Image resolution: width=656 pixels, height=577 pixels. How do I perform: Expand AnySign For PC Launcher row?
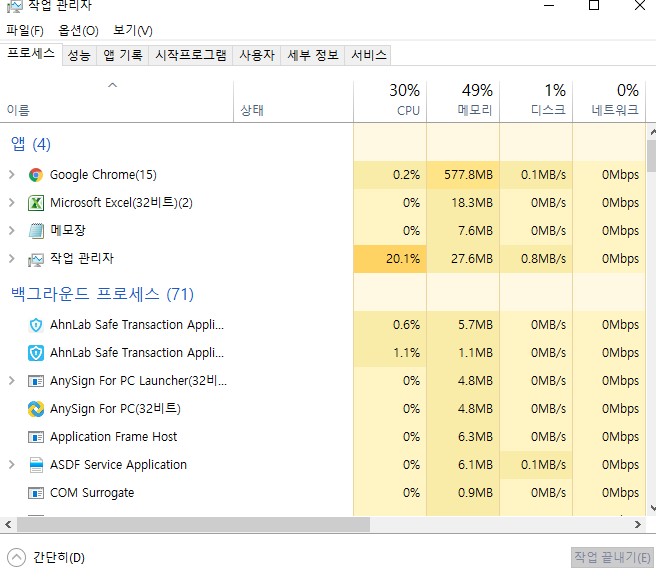(x=12, y=381)
